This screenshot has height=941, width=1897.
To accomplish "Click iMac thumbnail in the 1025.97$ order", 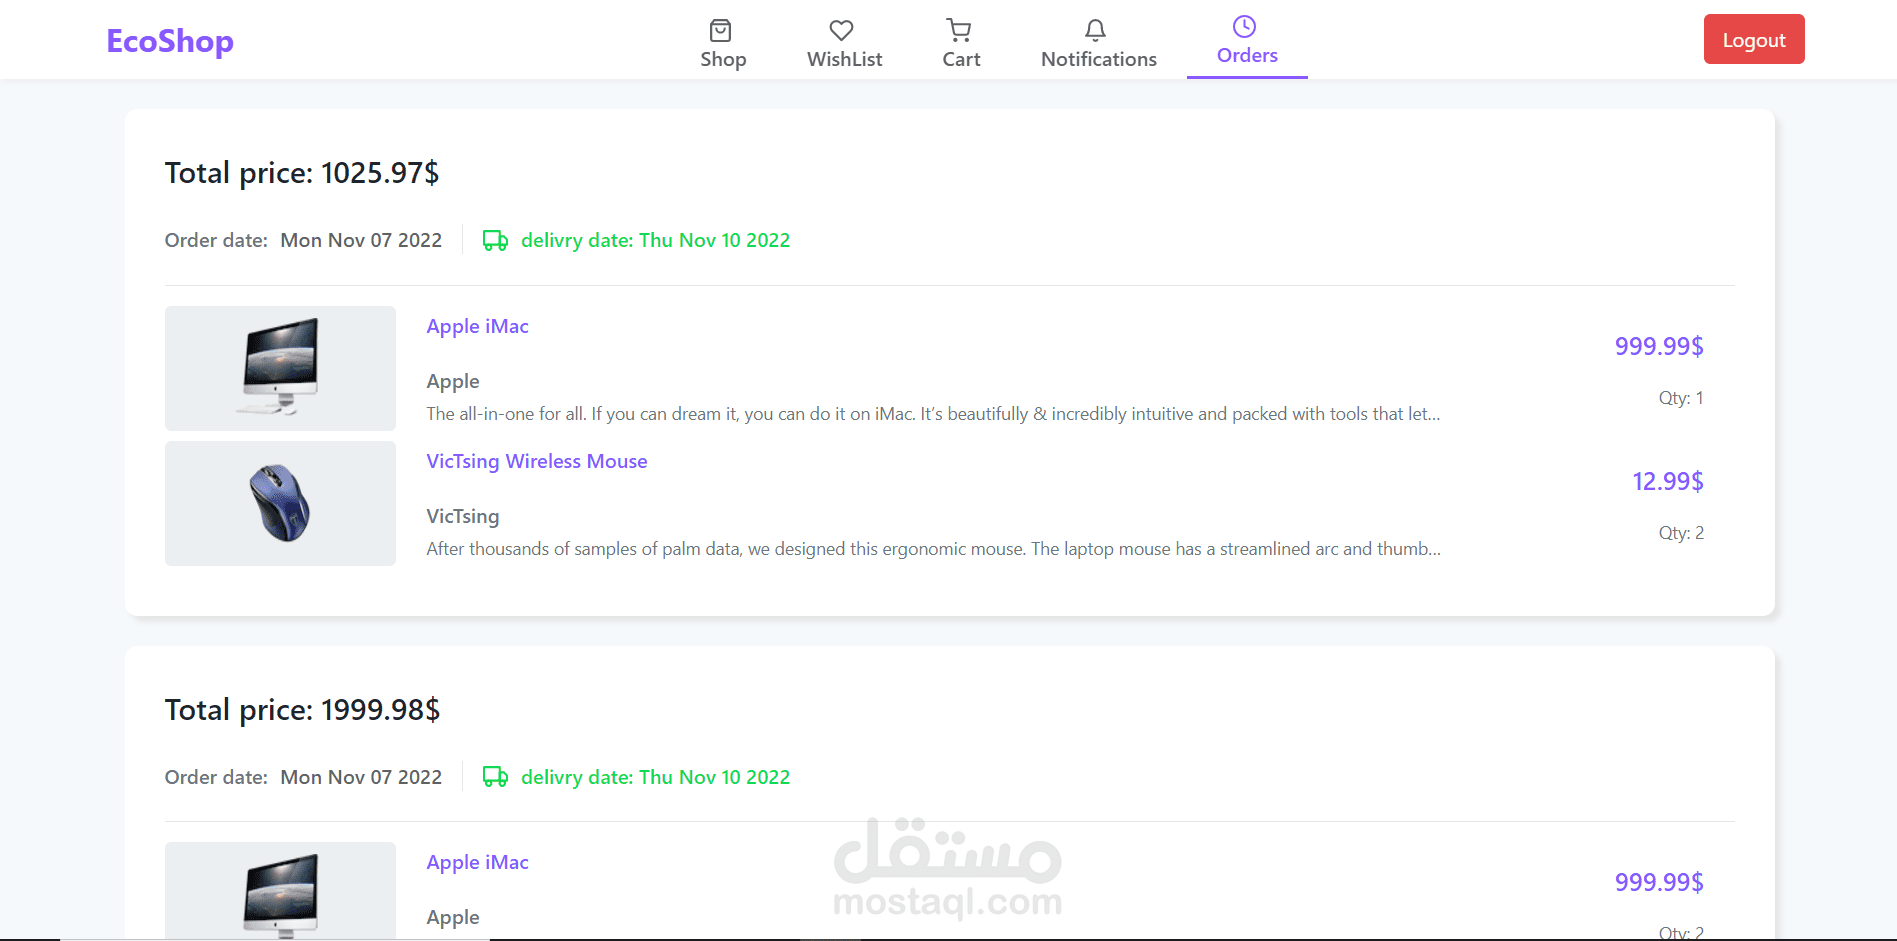I will [x=280, y=368].
